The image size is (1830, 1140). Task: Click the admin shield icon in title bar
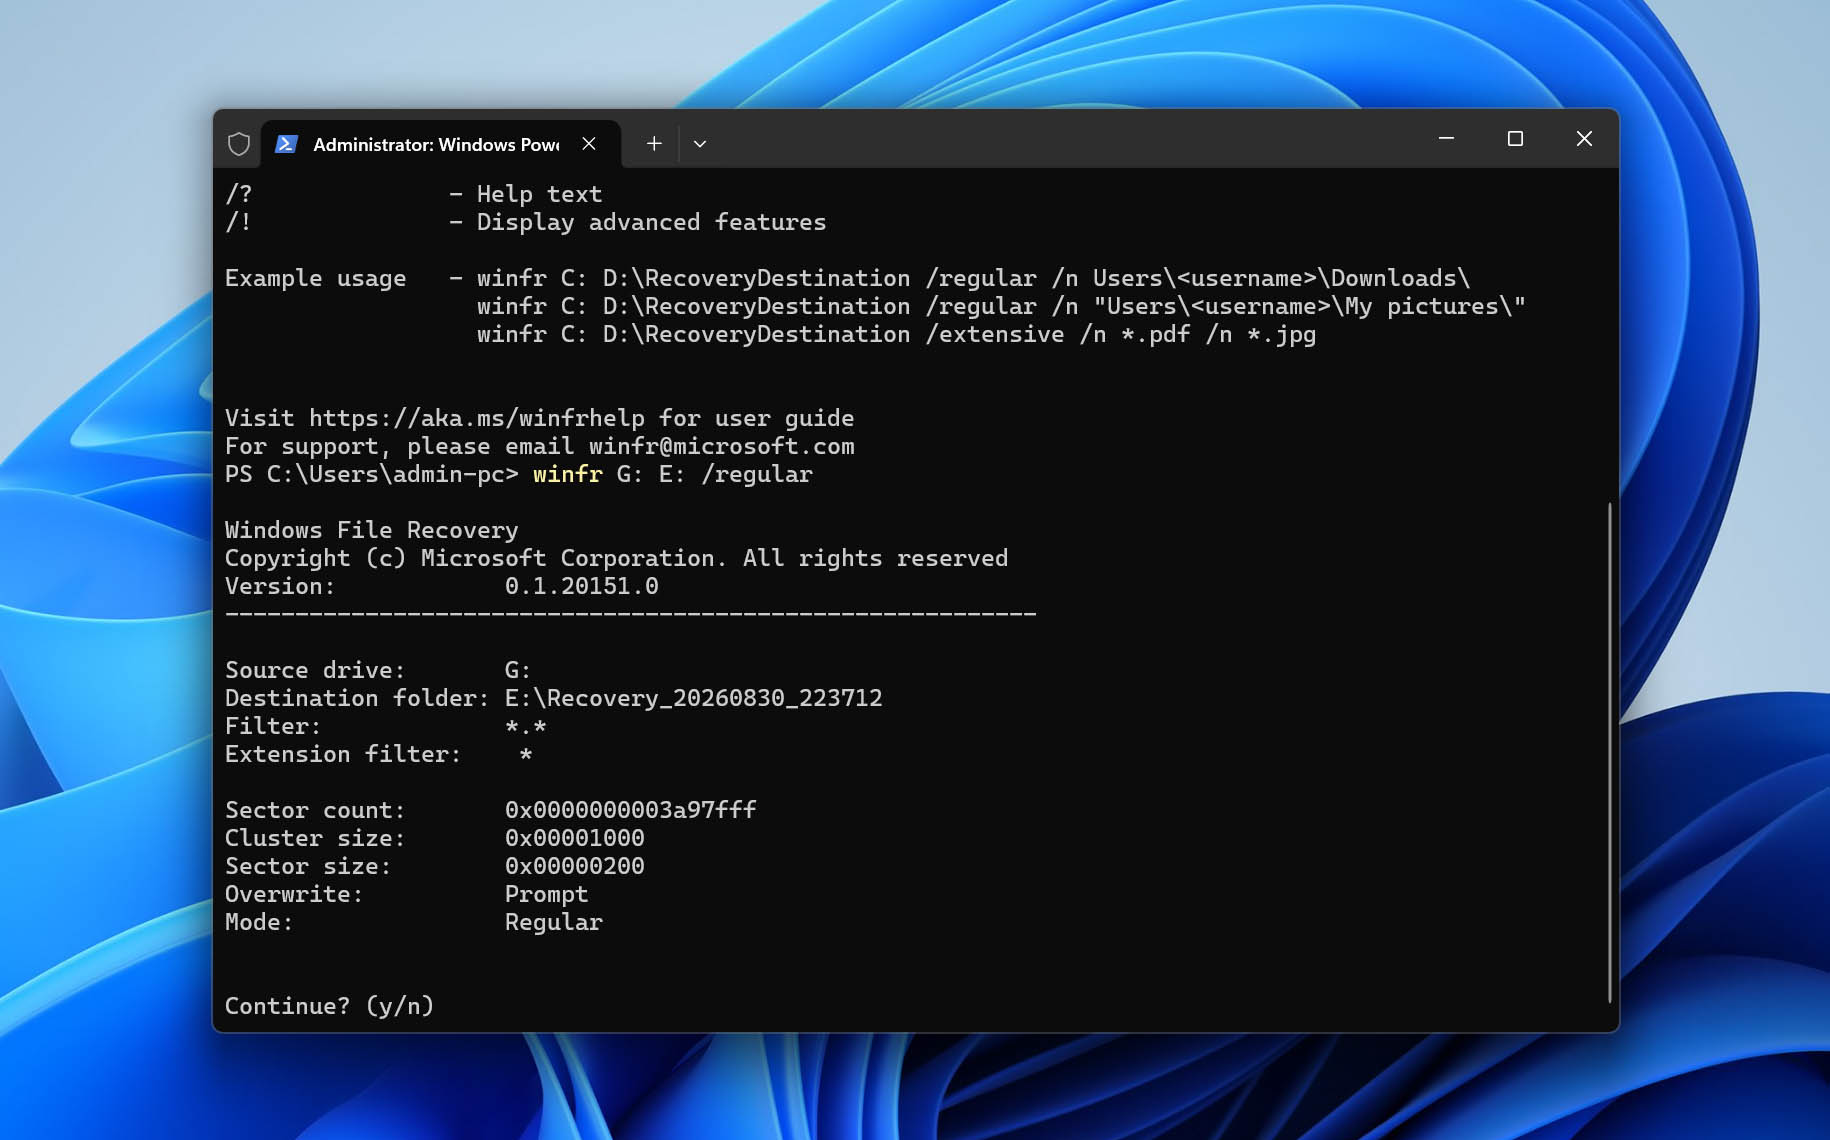pos(238,144)
